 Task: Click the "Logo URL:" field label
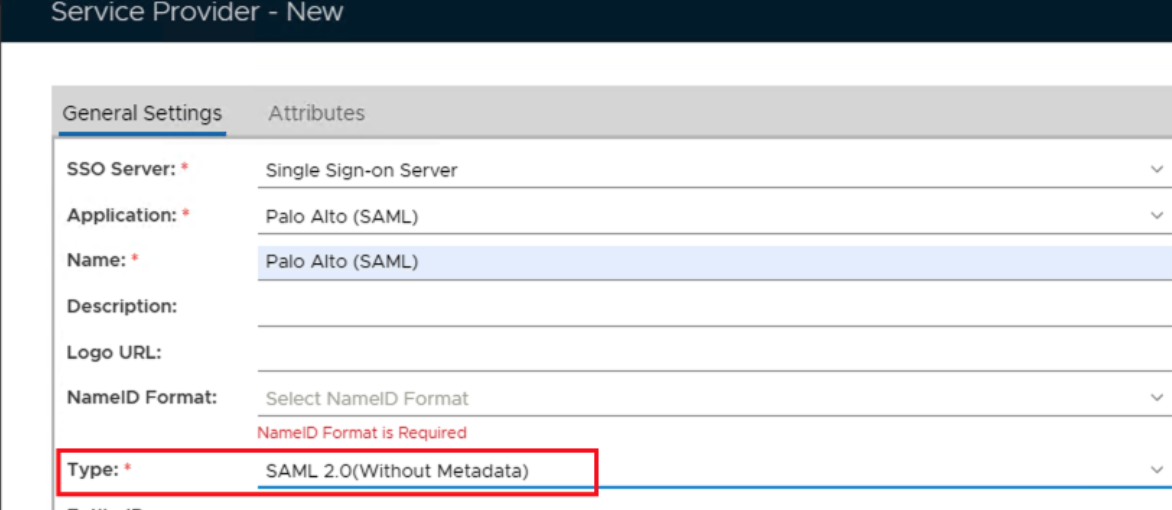[114, 352]
